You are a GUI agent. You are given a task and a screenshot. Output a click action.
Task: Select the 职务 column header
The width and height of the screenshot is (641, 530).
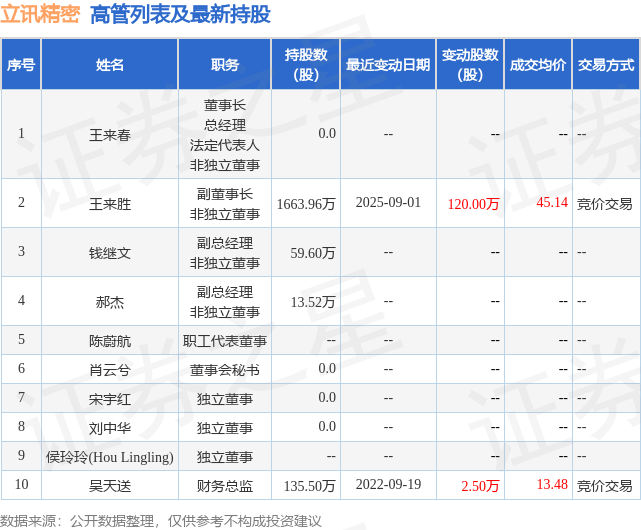click(224, 64)
